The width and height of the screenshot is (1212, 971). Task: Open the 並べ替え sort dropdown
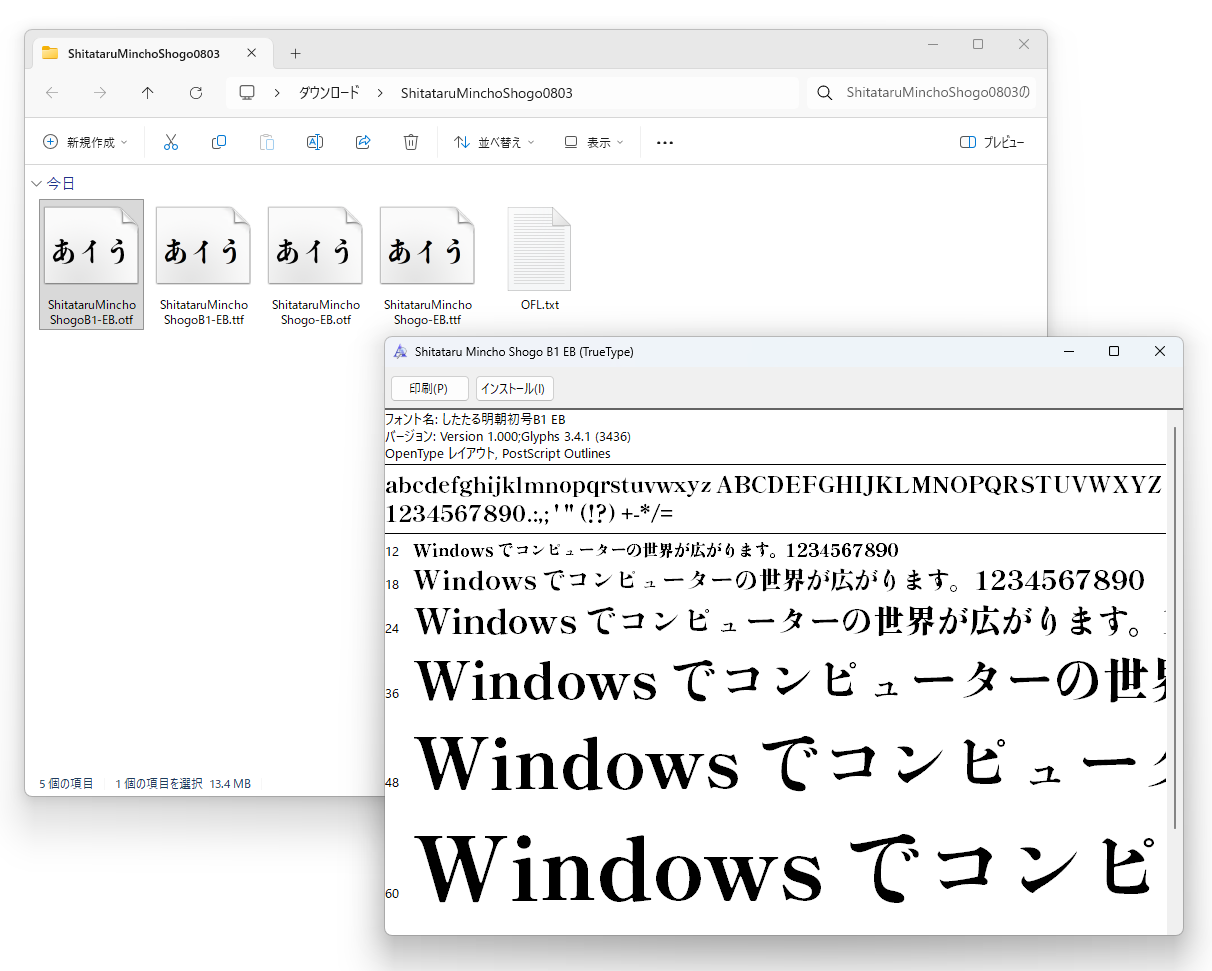[x=494, y=142]
